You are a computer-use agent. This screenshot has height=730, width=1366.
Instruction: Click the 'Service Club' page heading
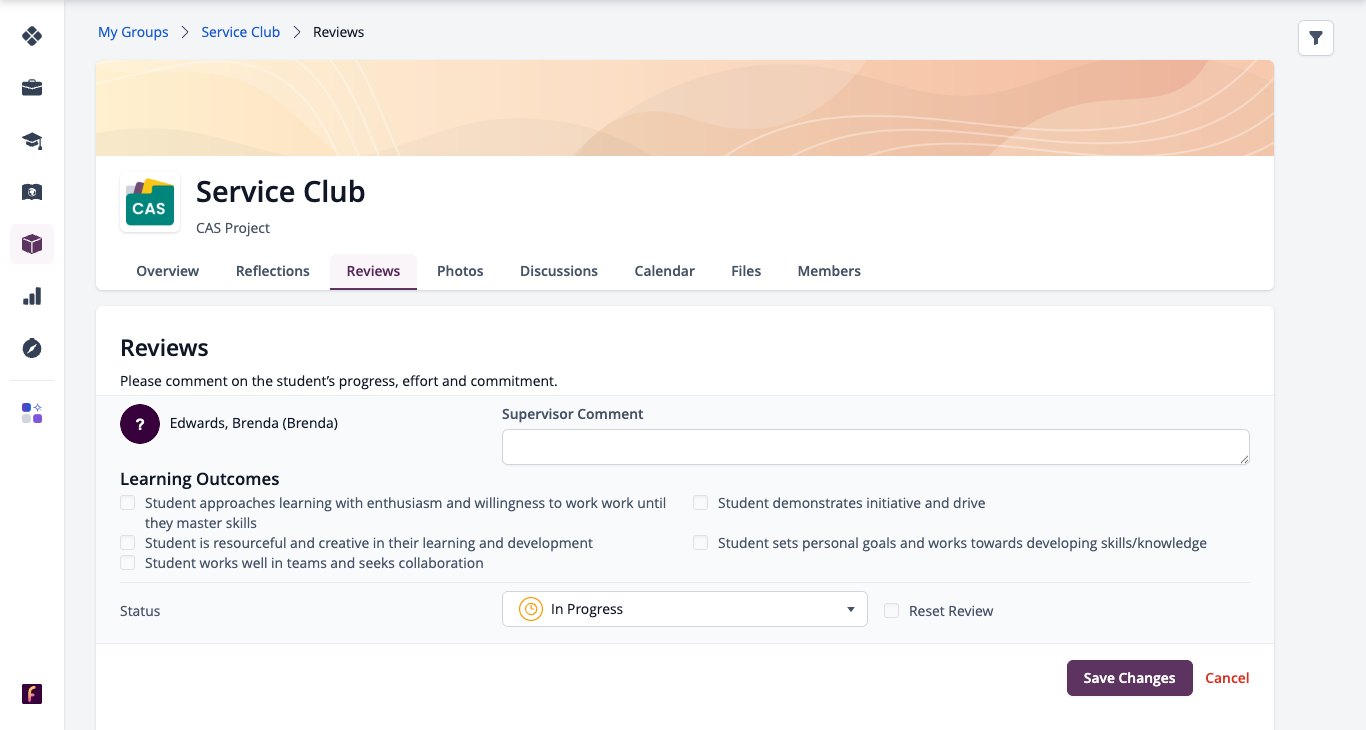coord(281,191)
